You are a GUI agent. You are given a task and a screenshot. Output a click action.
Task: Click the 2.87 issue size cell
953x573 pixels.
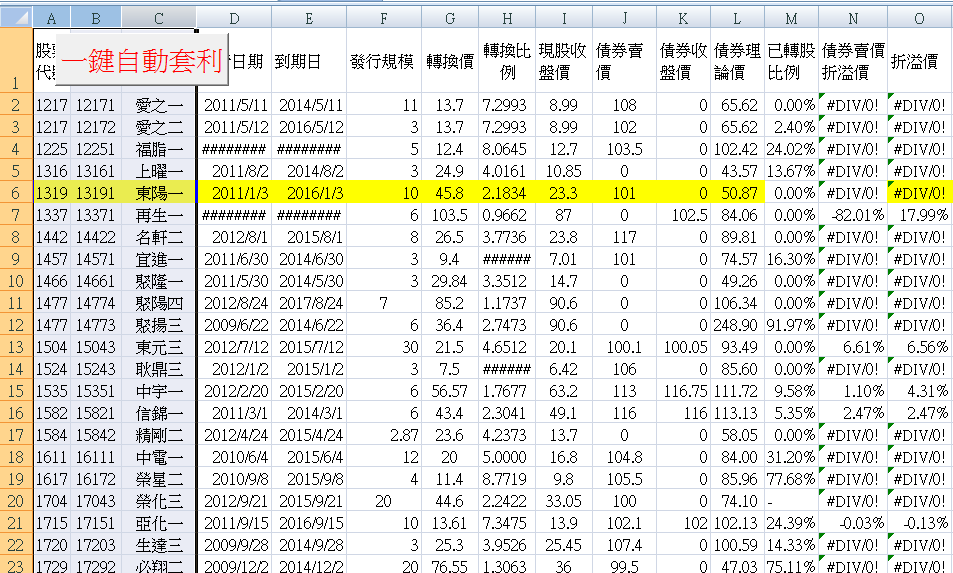(383, 434)
